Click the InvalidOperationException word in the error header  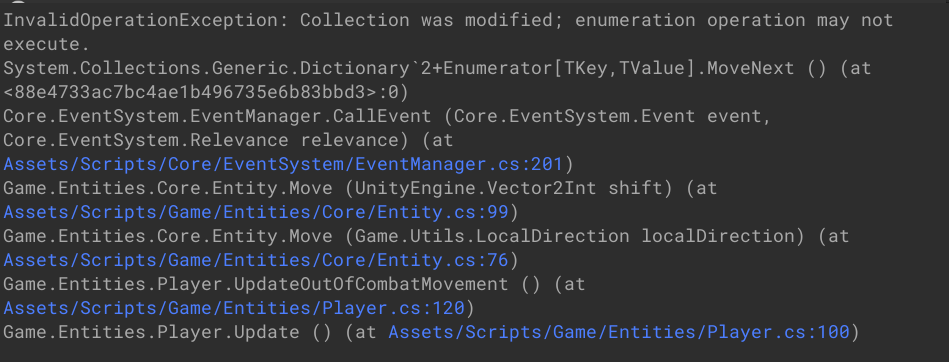pyautogui.click(x=146, y=20)
